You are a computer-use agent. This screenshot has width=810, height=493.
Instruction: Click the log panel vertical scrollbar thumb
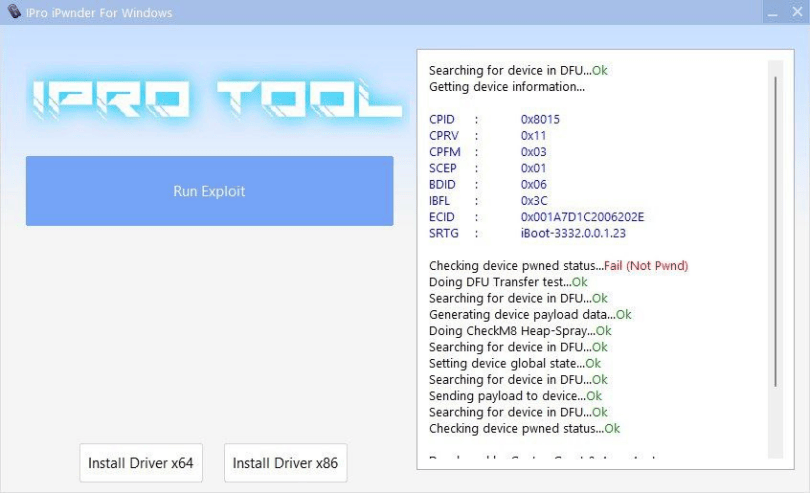[x=775, y=232]
